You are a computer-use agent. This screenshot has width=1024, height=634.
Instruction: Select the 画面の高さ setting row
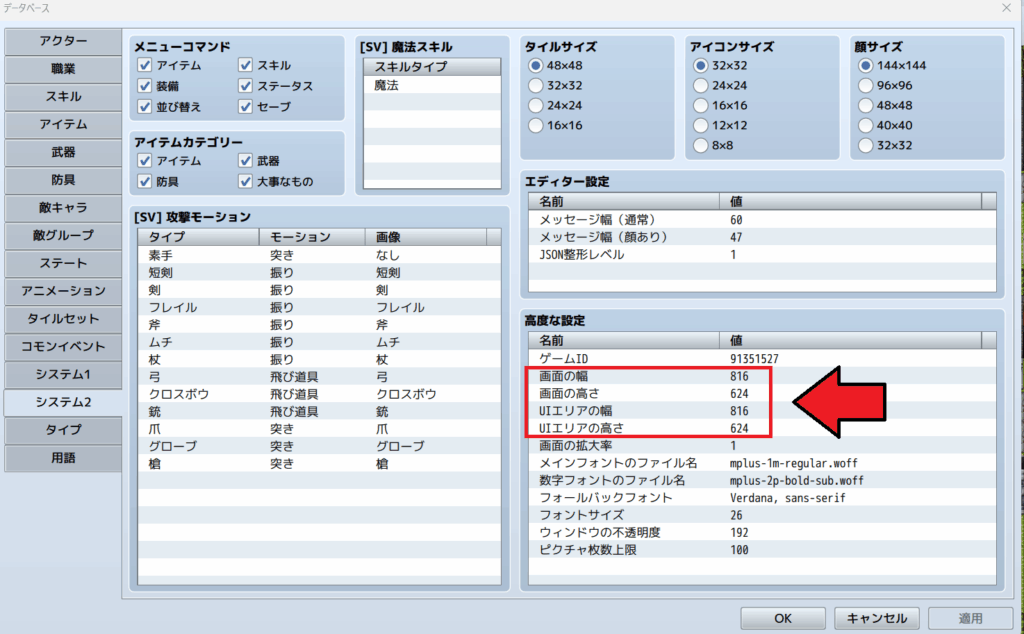(762, 394)
